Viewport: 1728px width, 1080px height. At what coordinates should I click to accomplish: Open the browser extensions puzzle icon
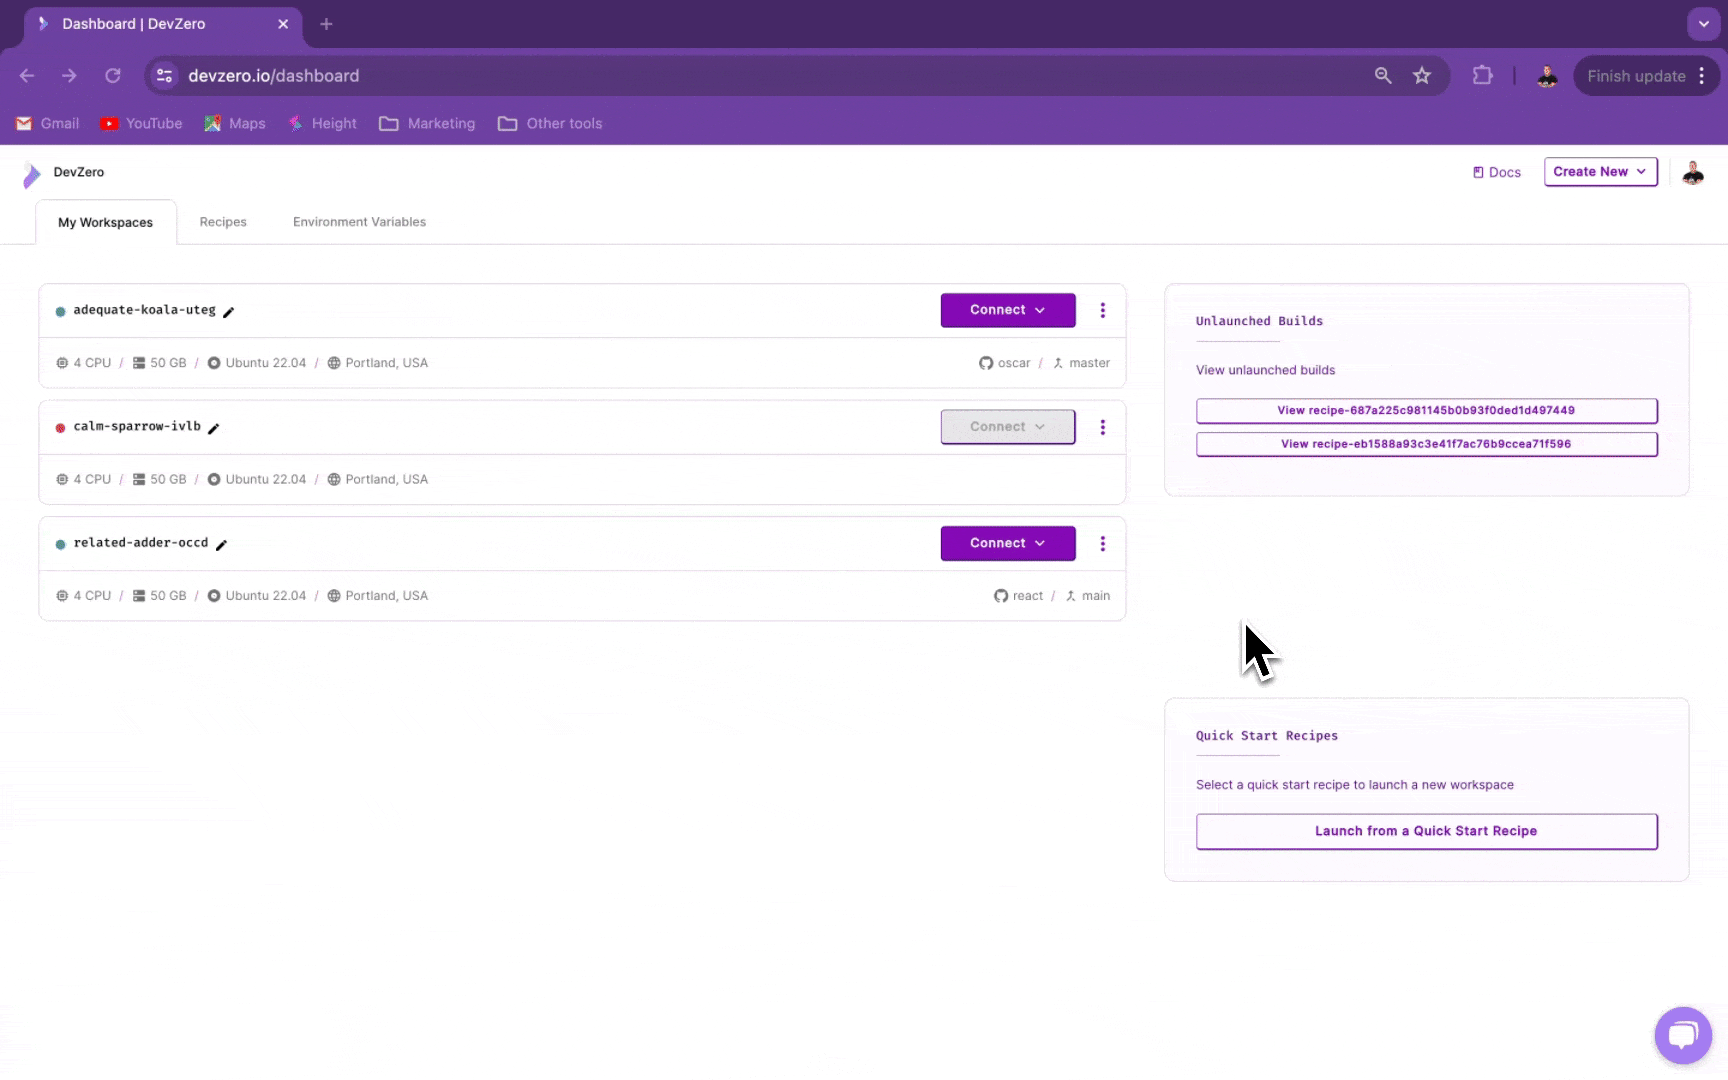pos(1482,76)
